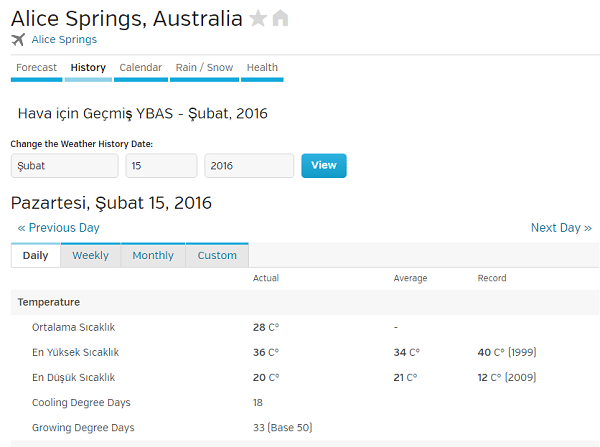Click the favorite star icon
This screenshot has height=447, width=600.
point(258,18)
